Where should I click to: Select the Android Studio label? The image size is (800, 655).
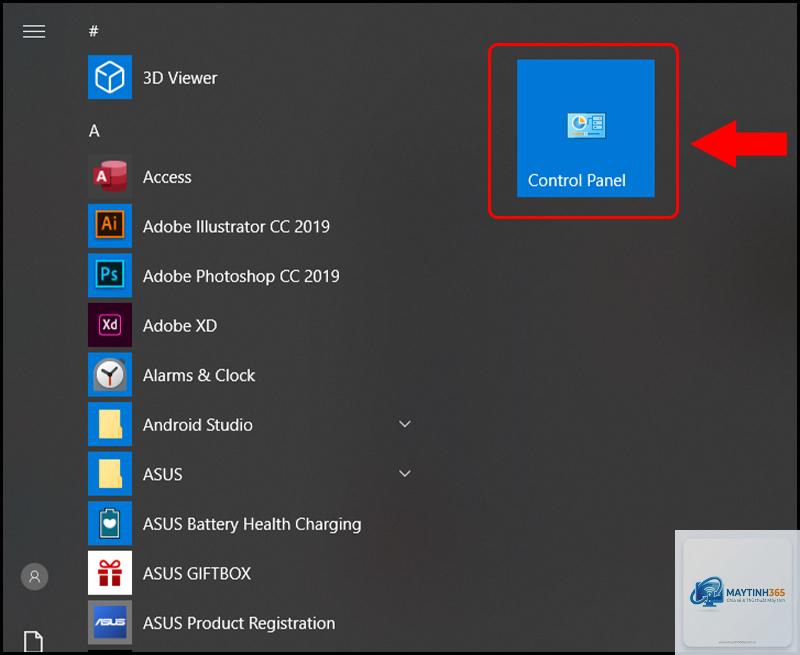pos(198,425)
